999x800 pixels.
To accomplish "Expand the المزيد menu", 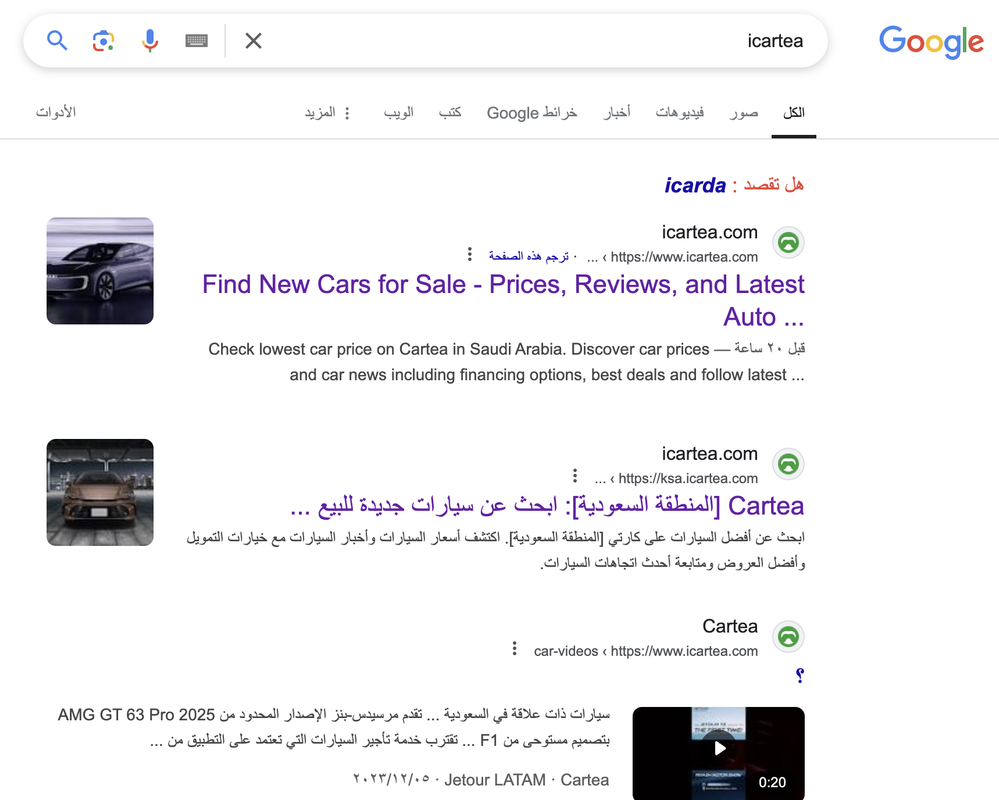I will [x=327, y=113].
